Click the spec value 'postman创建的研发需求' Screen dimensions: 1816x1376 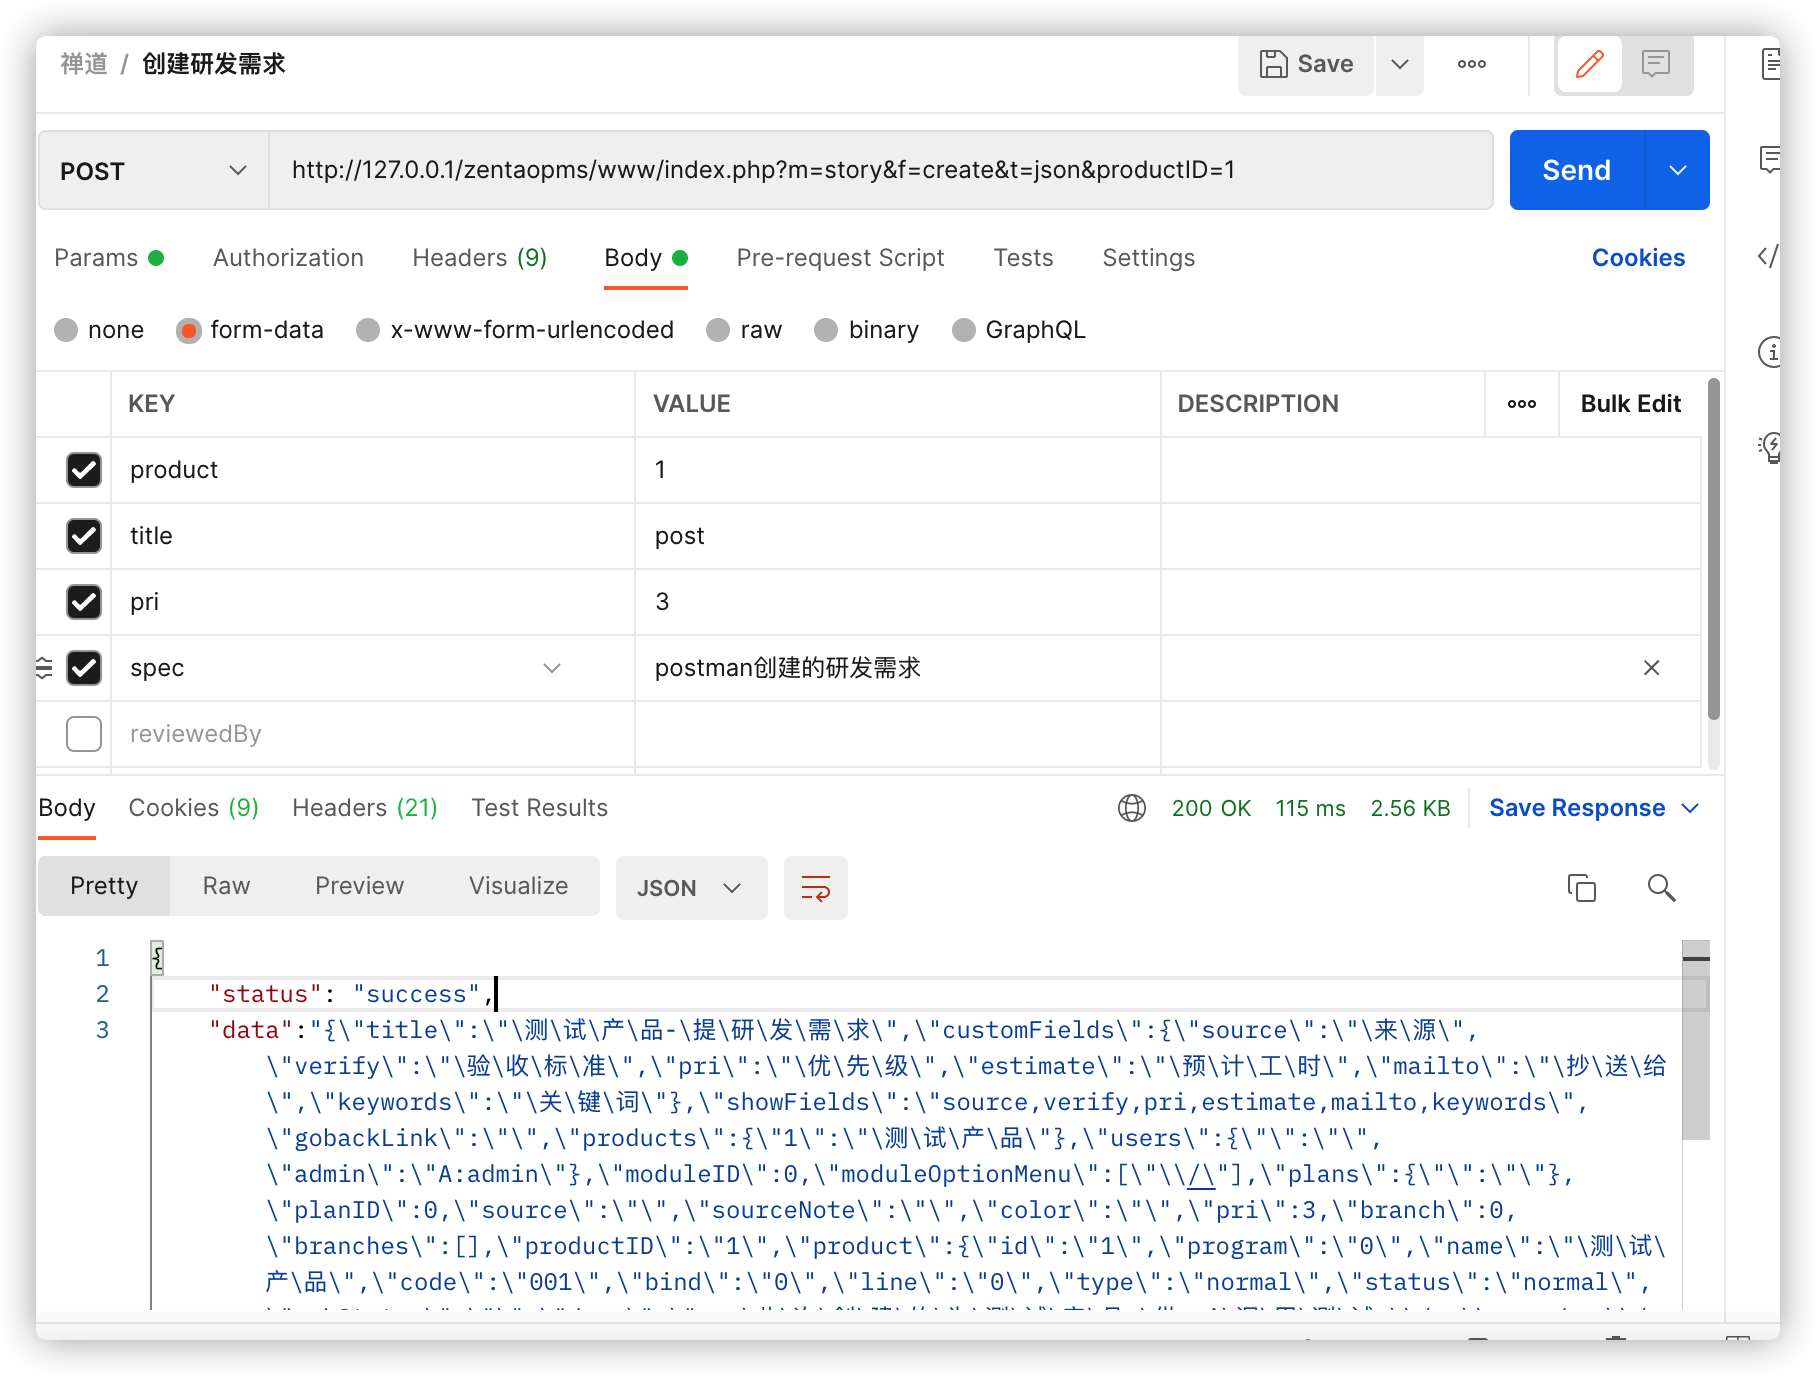point(788,668)
